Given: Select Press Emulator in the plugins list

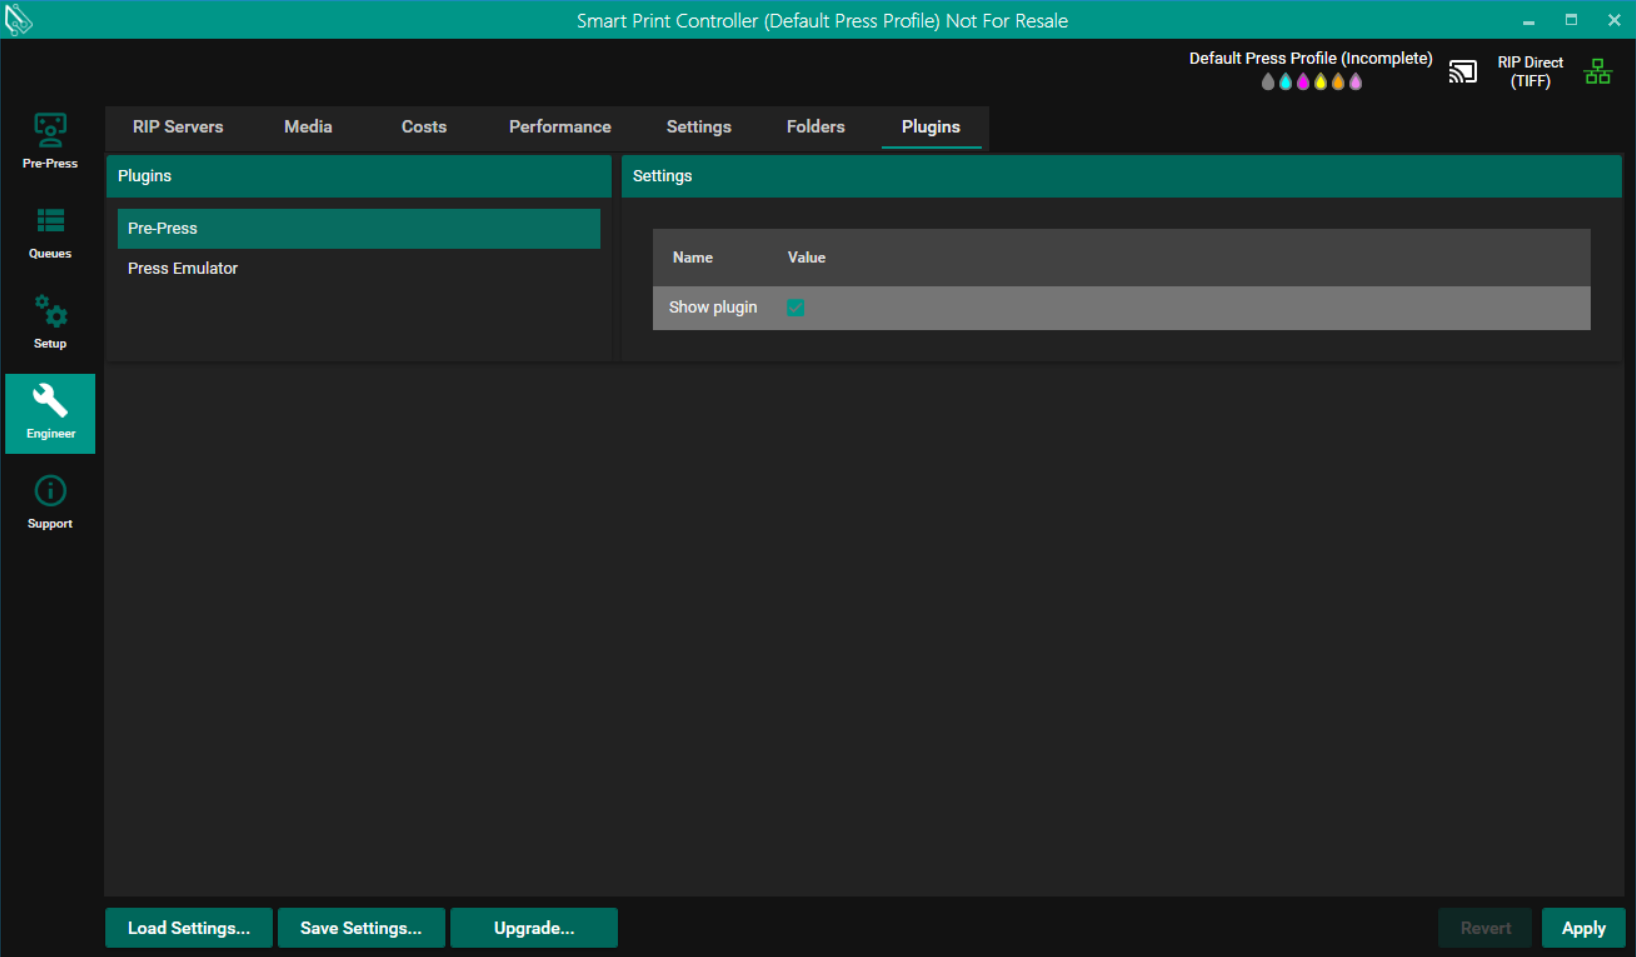Looking at the screenshot, I should click(183, 268).
